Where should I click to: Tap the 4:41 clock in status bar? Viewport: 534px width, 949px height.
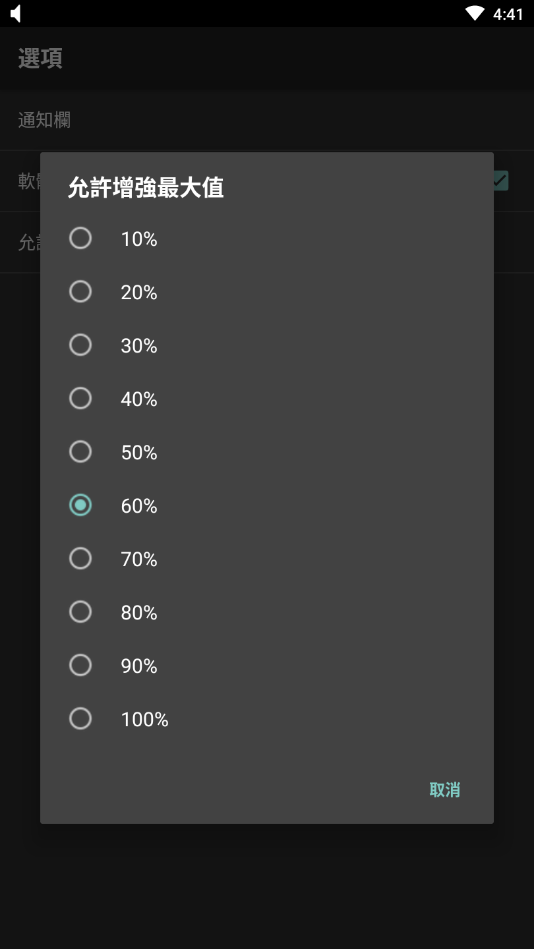pos(508,14)
